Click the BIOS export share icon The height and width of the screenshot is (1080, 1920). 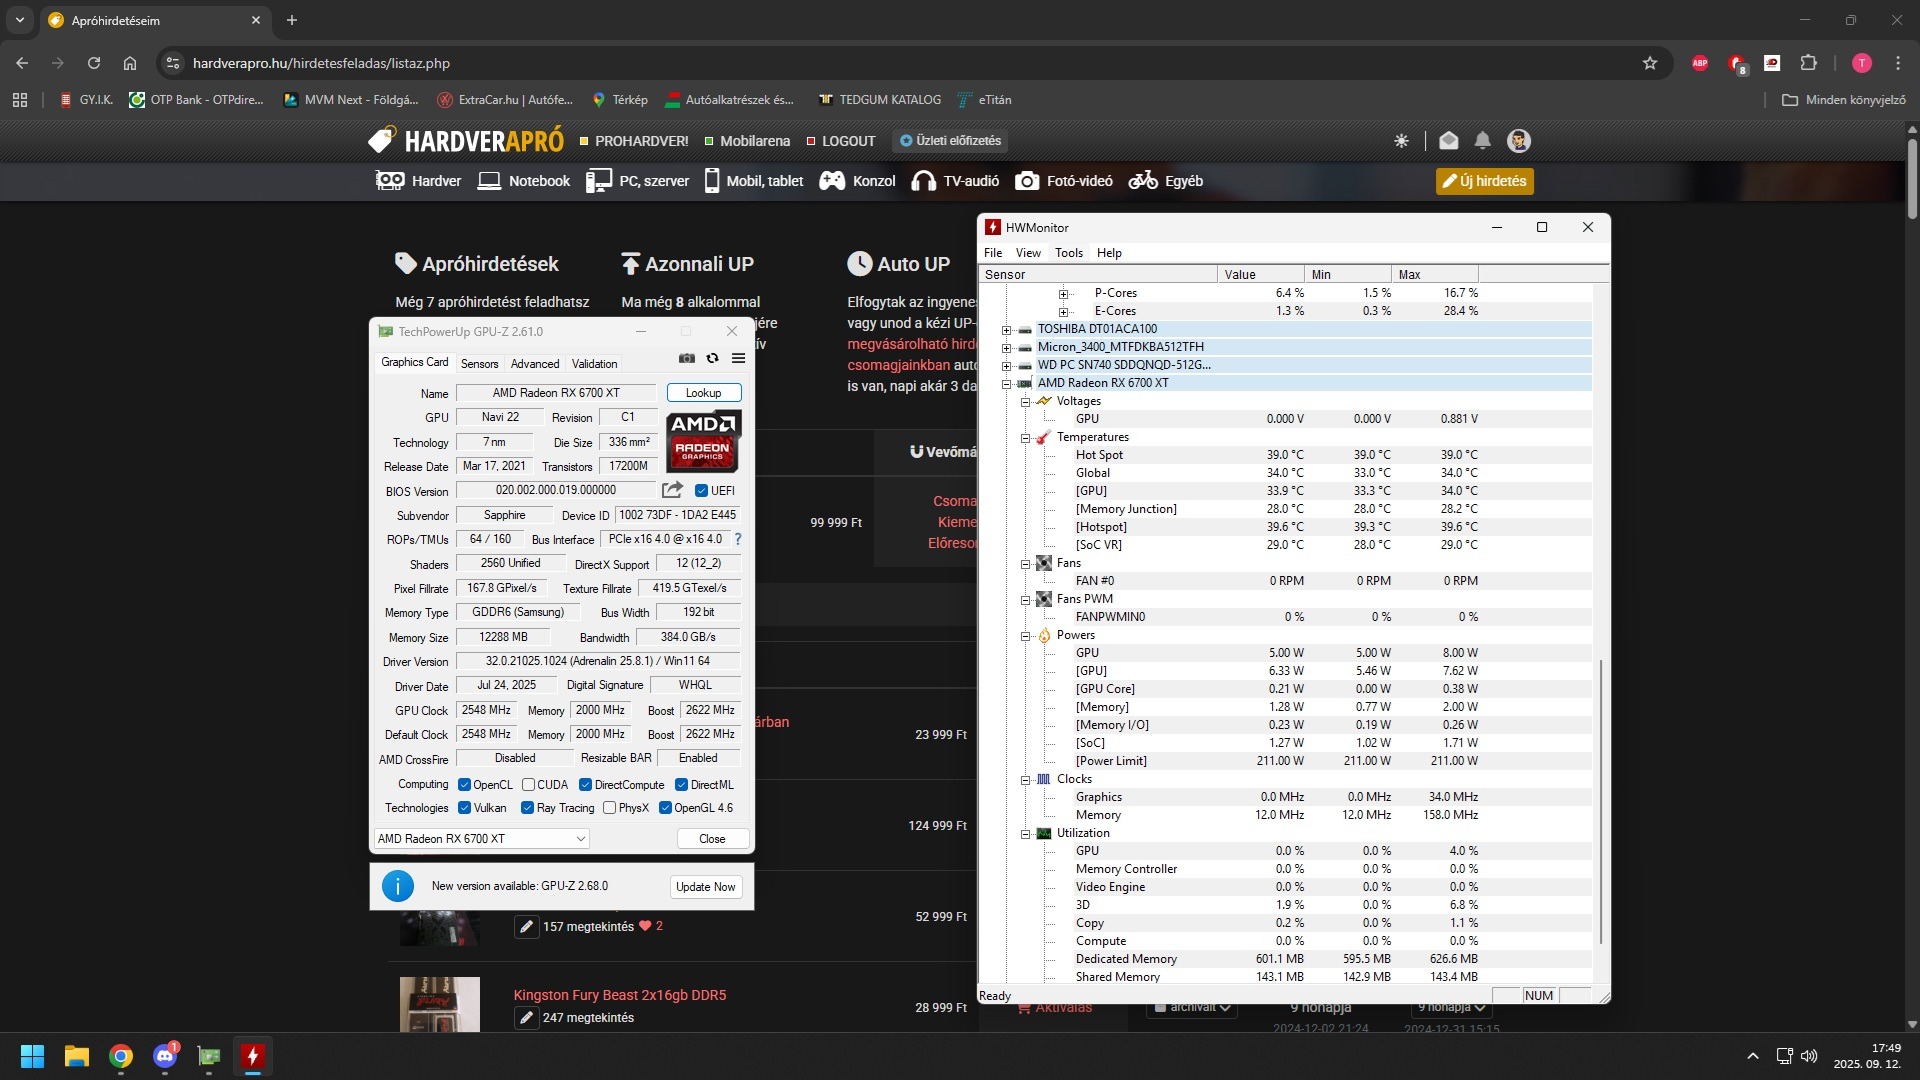(x=672, y=490)
